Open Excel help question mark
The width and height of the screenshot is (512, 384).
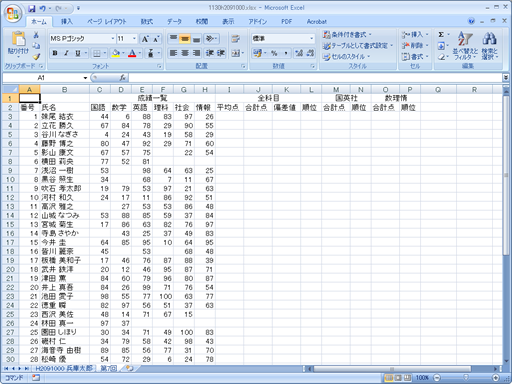click(x=471, y=21)
